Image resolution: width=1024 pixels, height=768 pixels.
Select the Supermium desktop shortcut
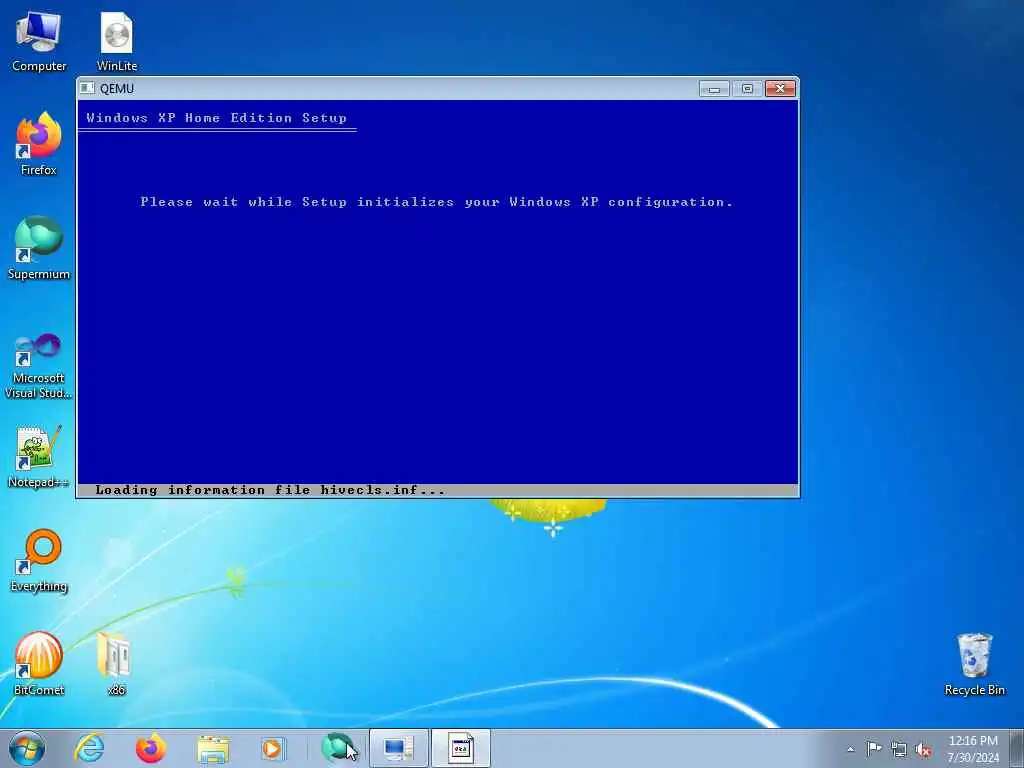click(39, 248)
